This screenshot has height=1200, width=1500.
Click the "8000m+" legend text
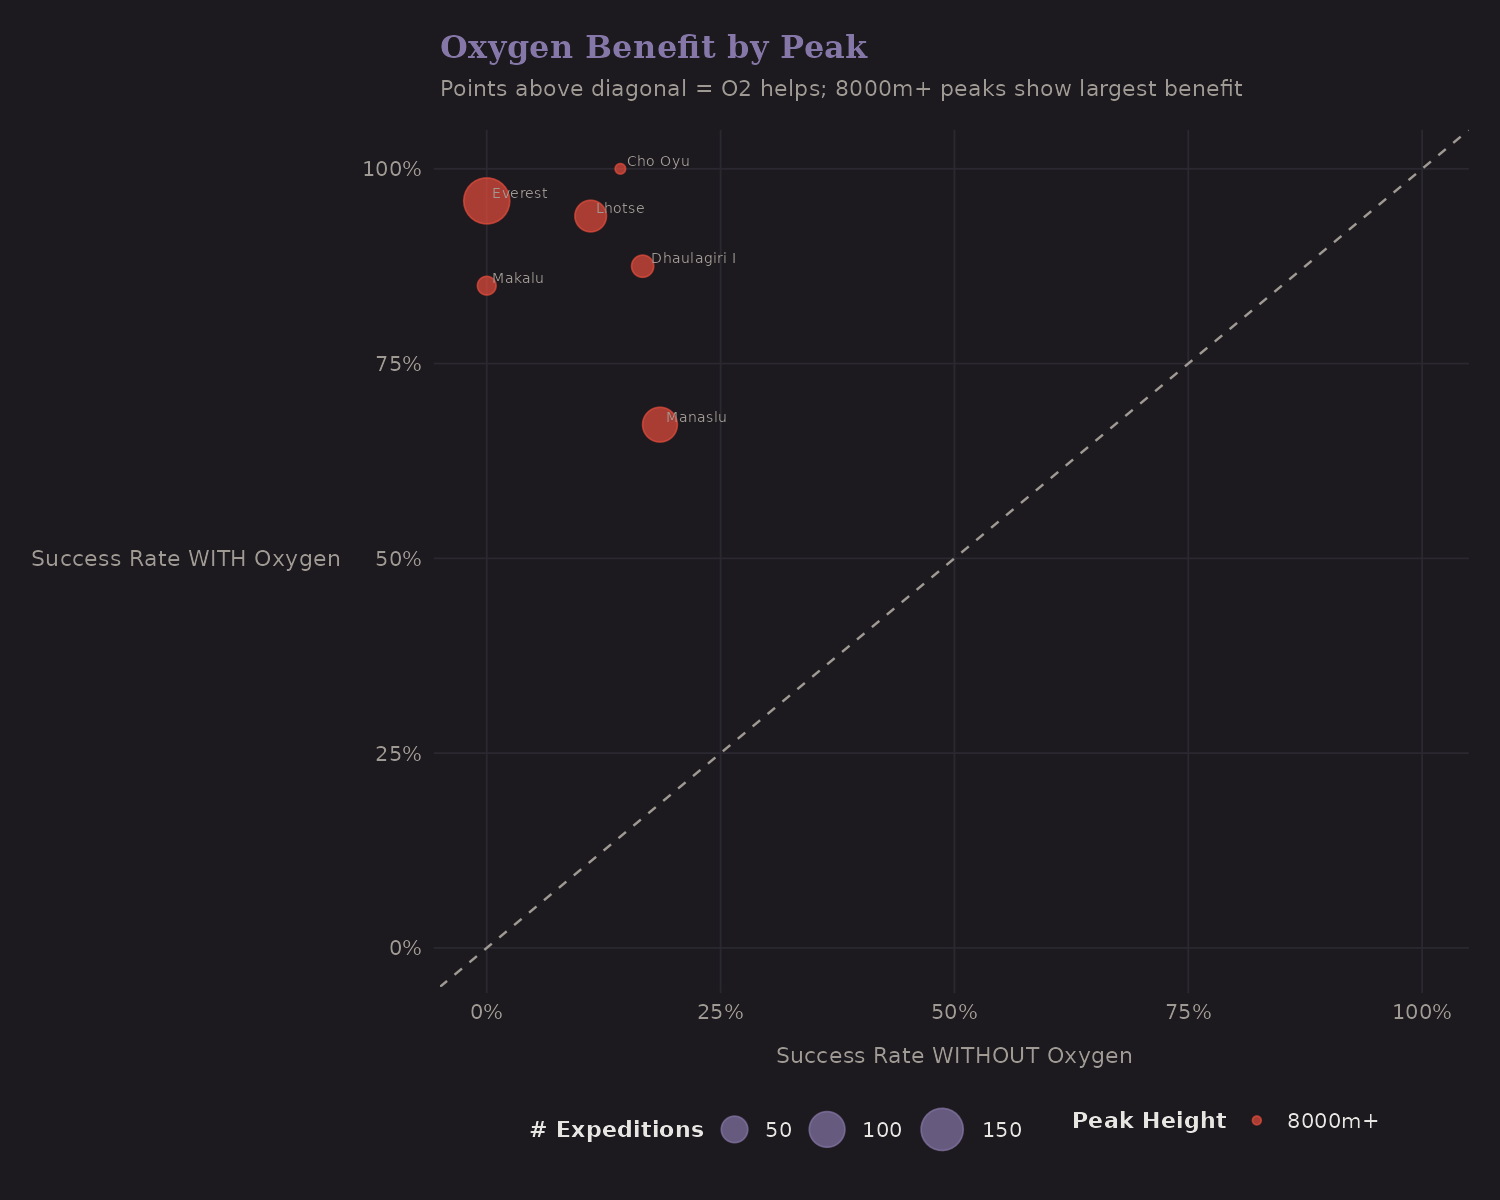click(x=1333, y=1121)
